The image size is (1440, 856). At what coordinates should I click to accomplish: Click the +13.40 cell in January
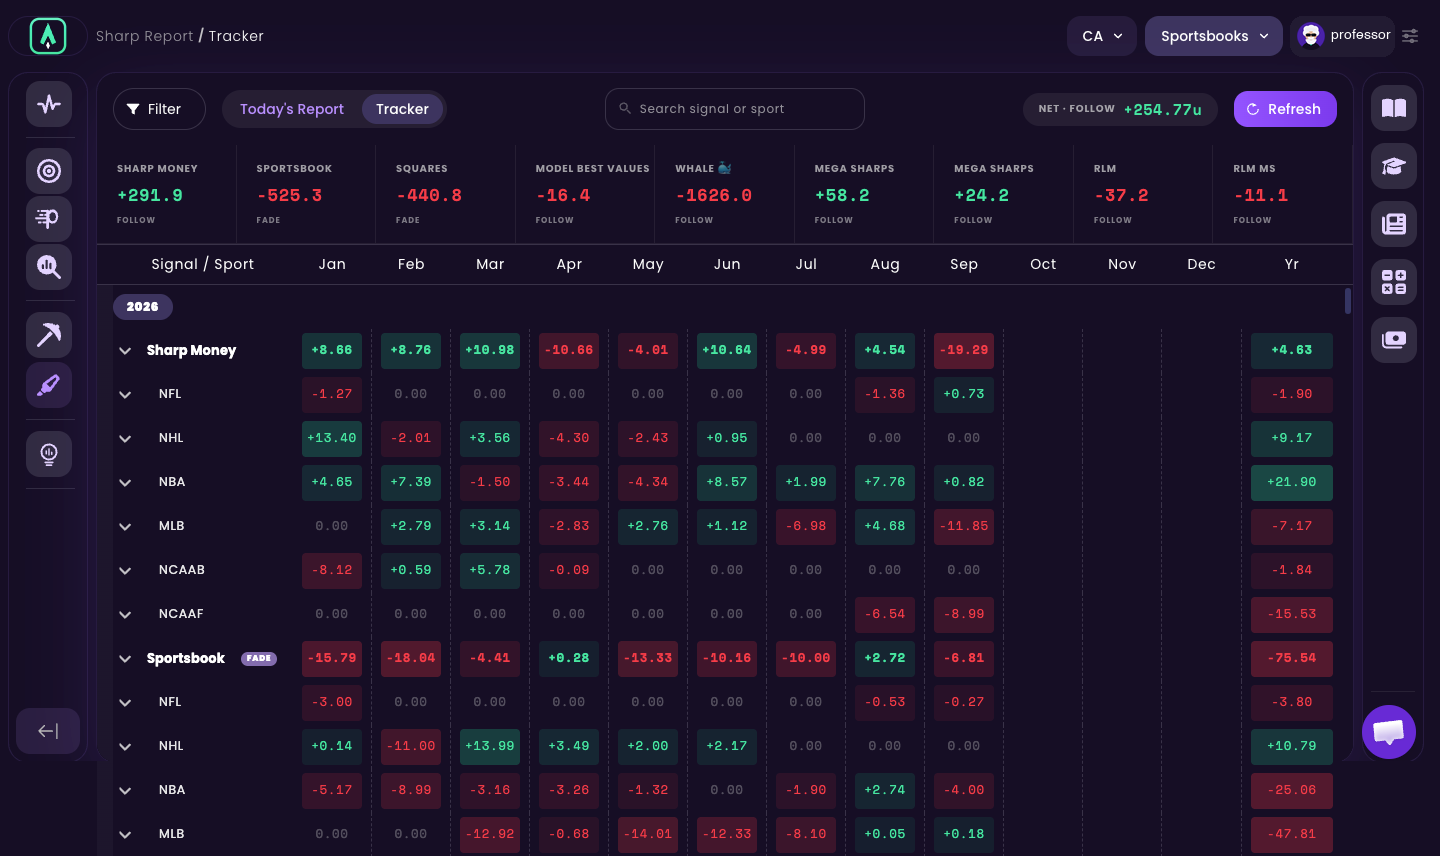coord(332,438)
